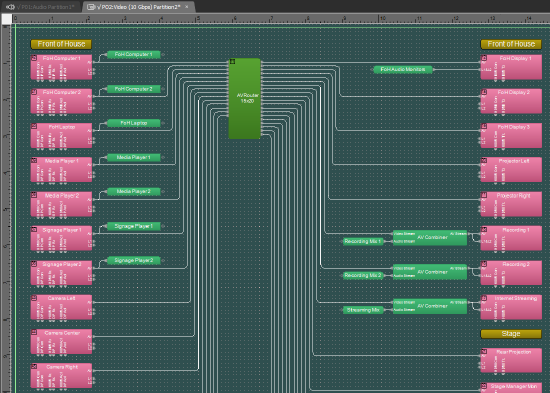Click the corner icon of Recording 2 block
Screen dimensions: 550x393
(x=484, y=264)
